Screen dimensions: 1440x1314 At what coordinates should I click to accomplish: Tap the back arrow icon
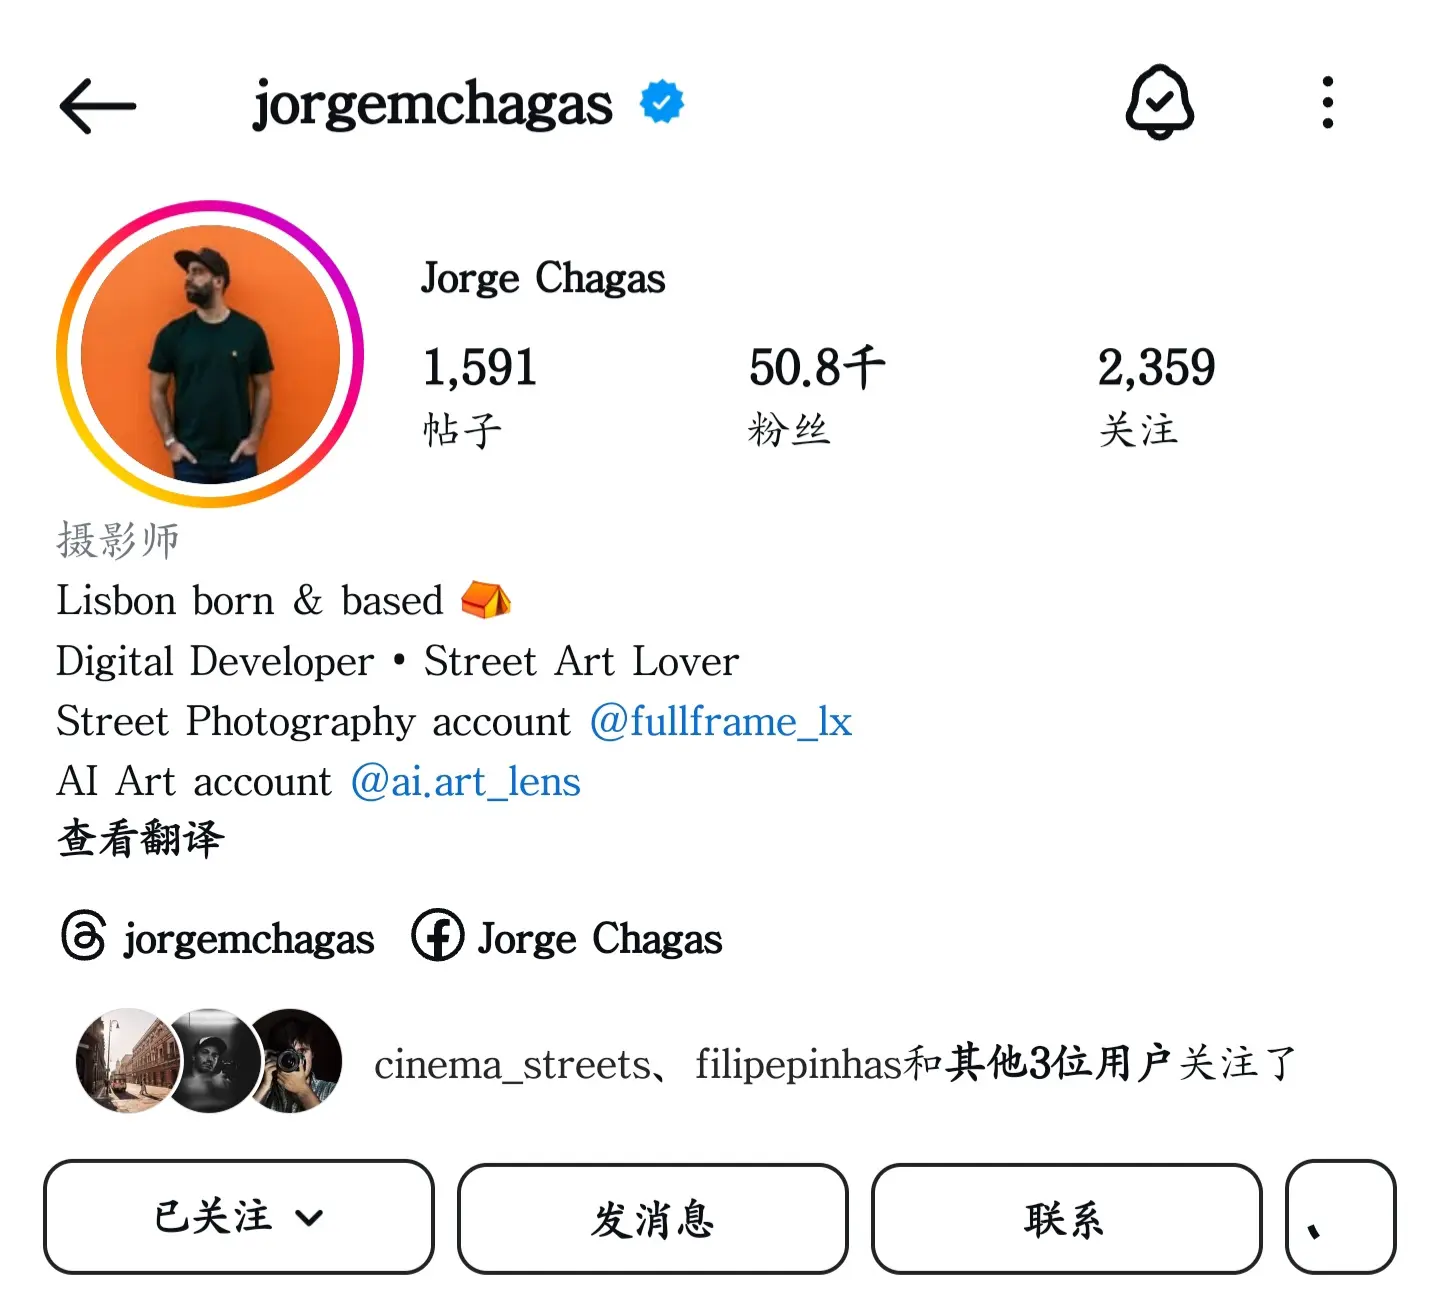[x=97, y=105]
